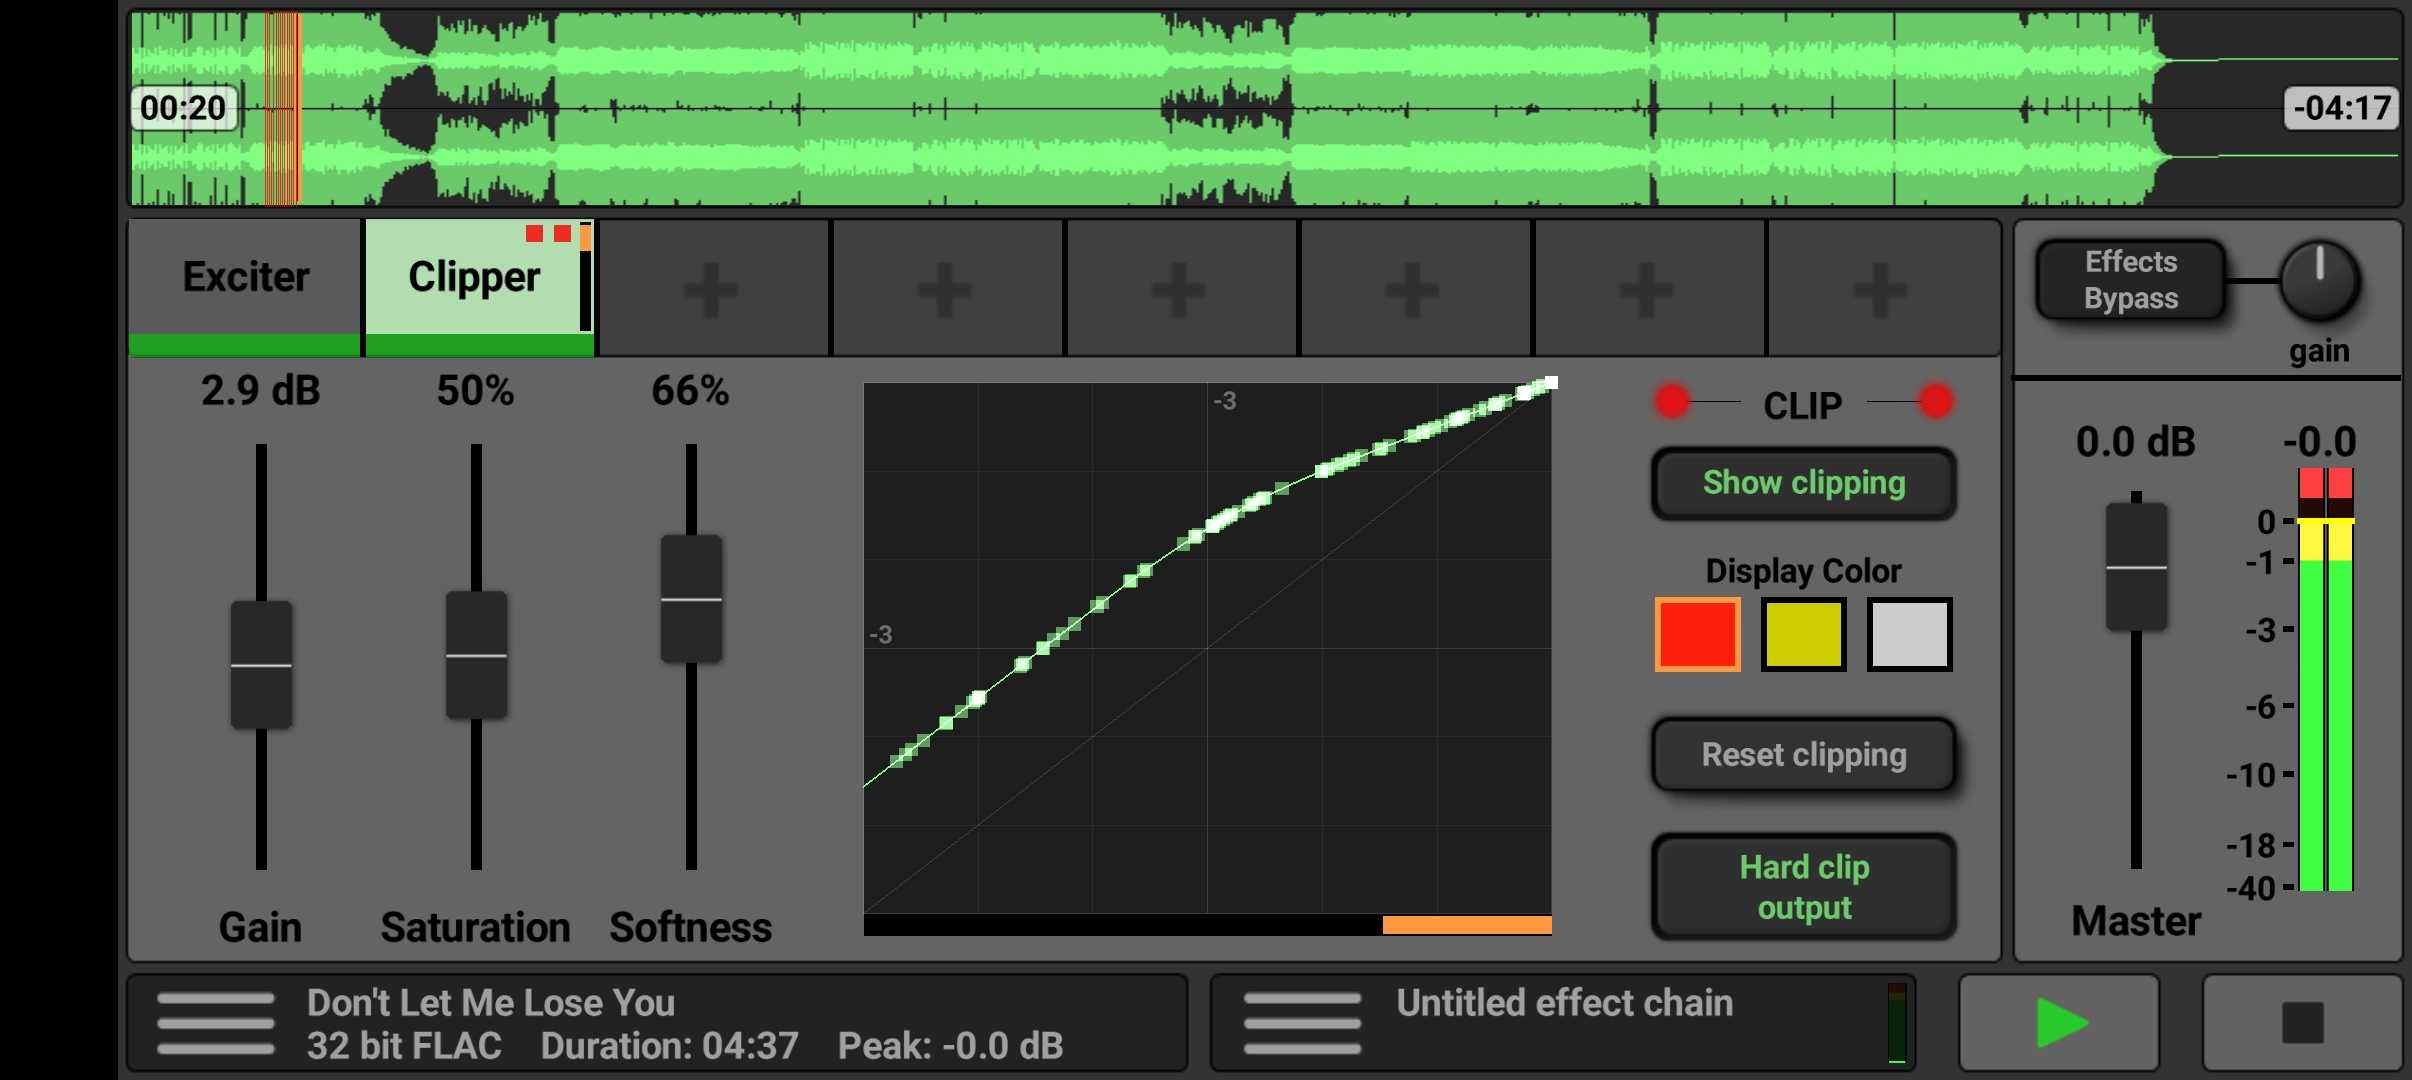
Task: Switch to the Exciter effect tab
Action: point(246,278)
